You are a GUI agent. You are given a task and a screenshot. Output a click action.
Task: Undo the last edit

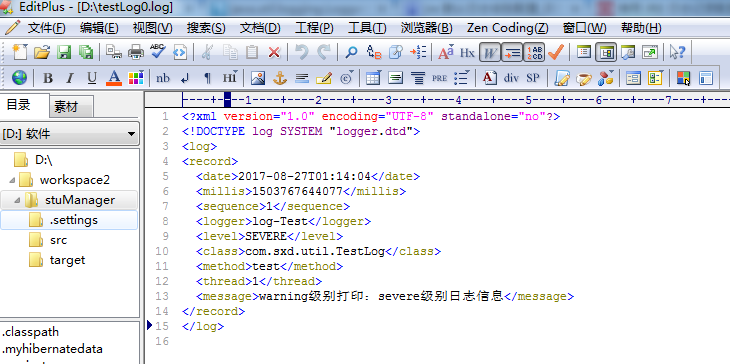pyautogui.click(x=301, y=52)
